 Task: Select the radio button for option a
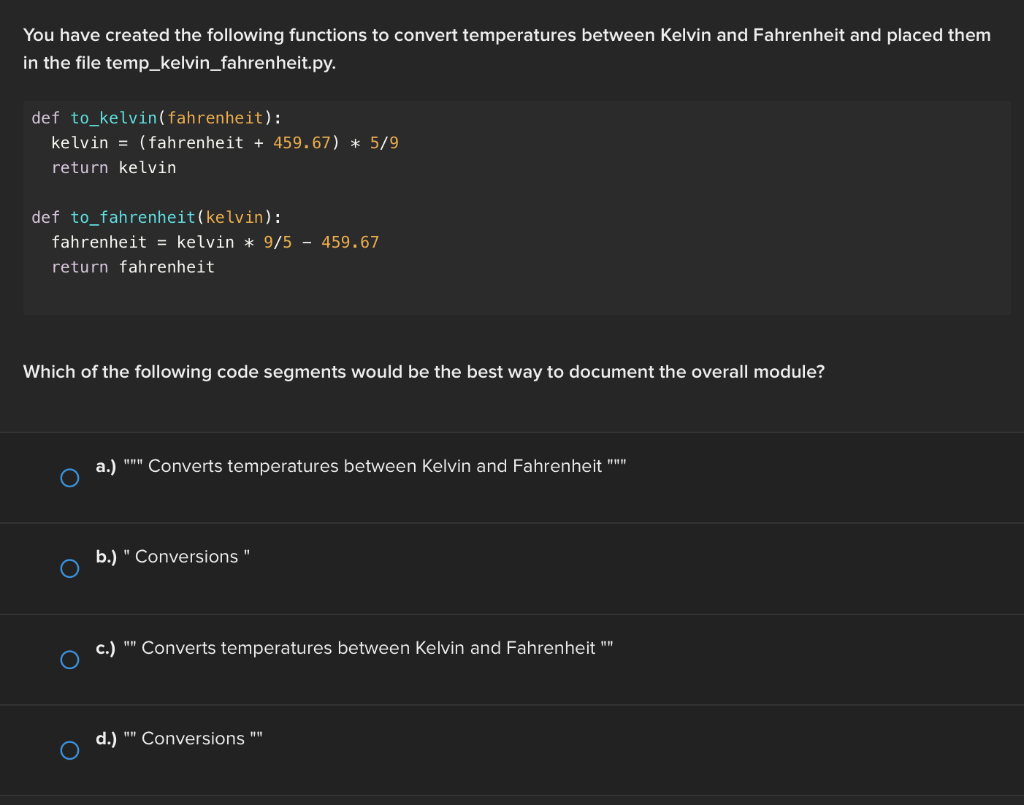70,478
